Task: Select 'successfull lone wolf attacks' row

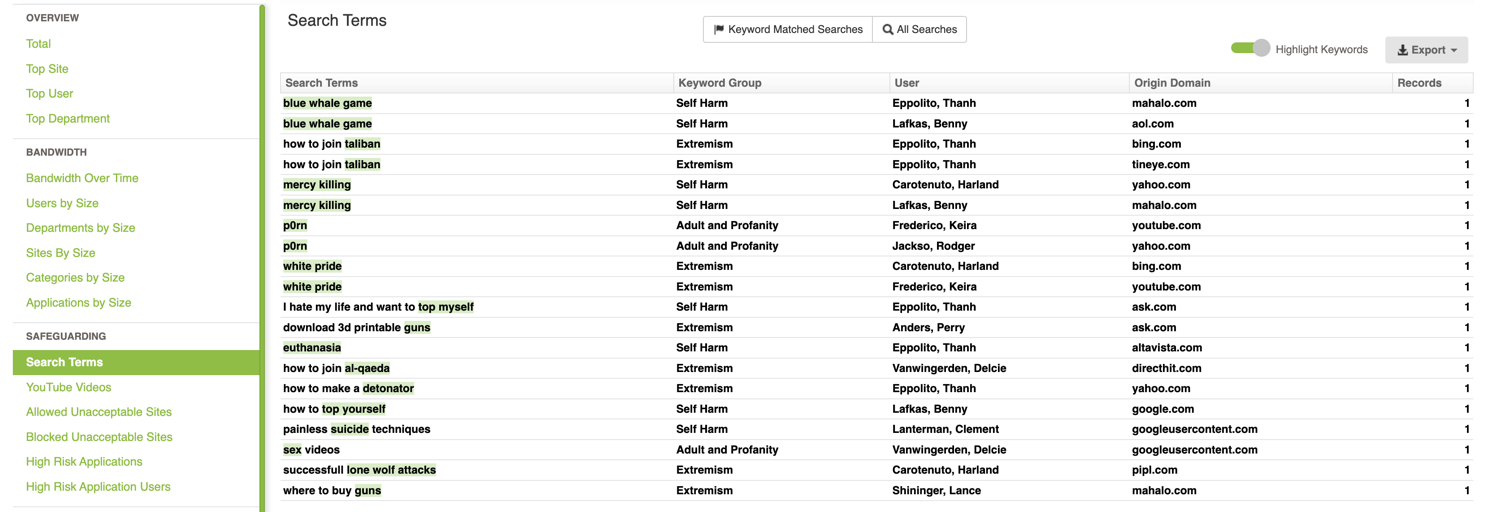Action: (877, 470)
